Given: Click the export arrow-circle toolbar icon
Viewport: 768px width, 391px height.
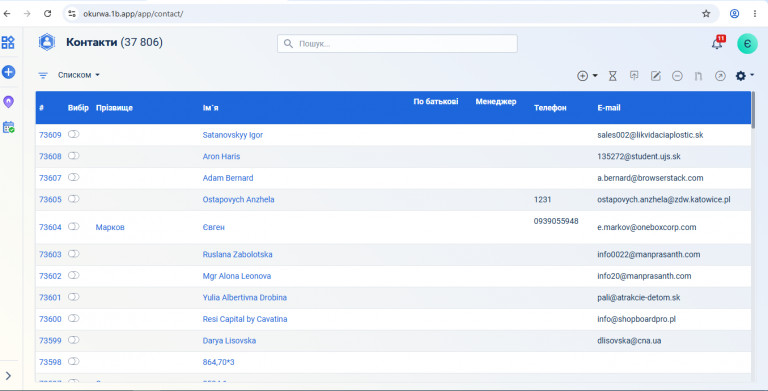Looking at the screenshot, I should point(720,76).
